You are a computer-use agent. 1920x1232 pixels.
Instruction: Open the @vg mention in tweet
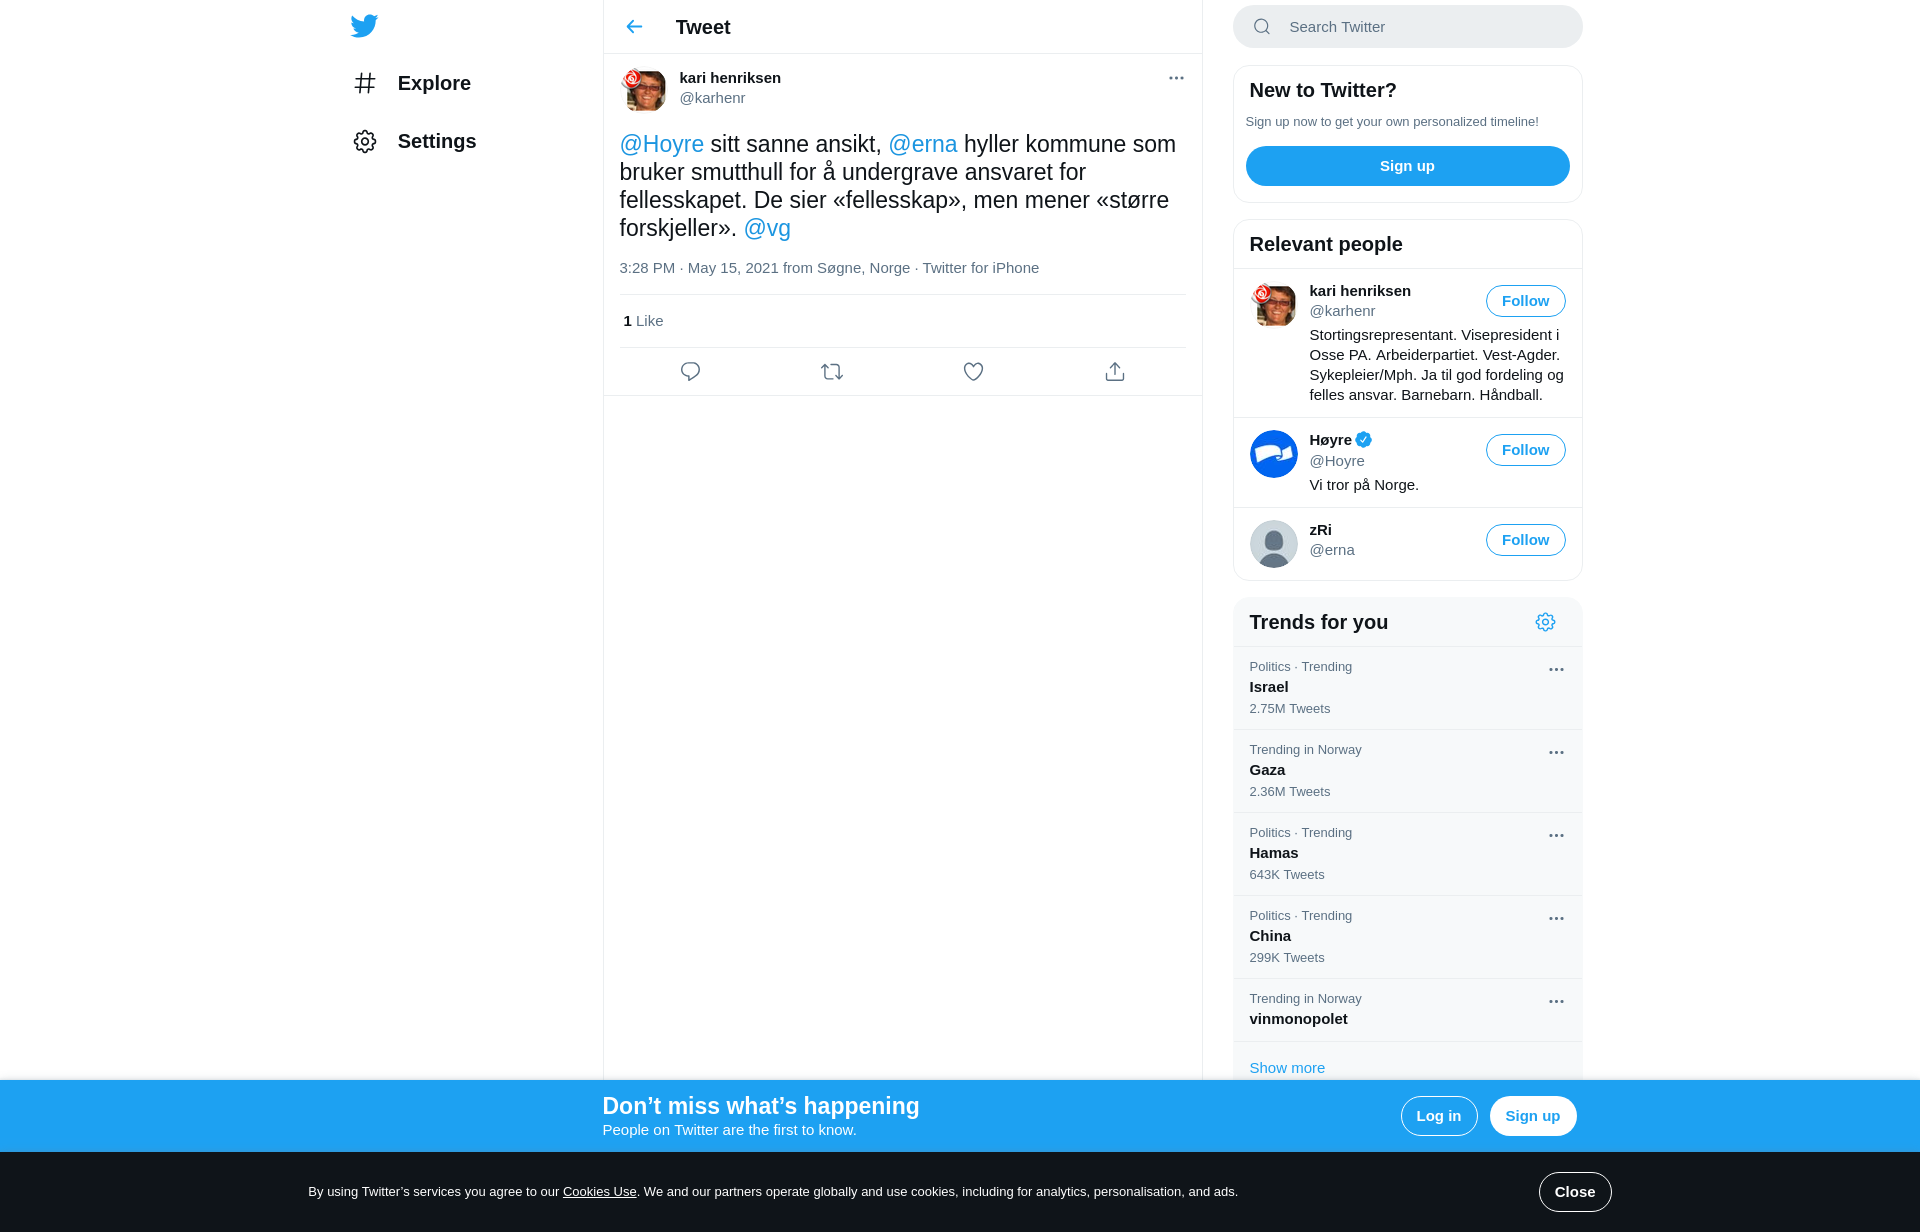(767, 228)
